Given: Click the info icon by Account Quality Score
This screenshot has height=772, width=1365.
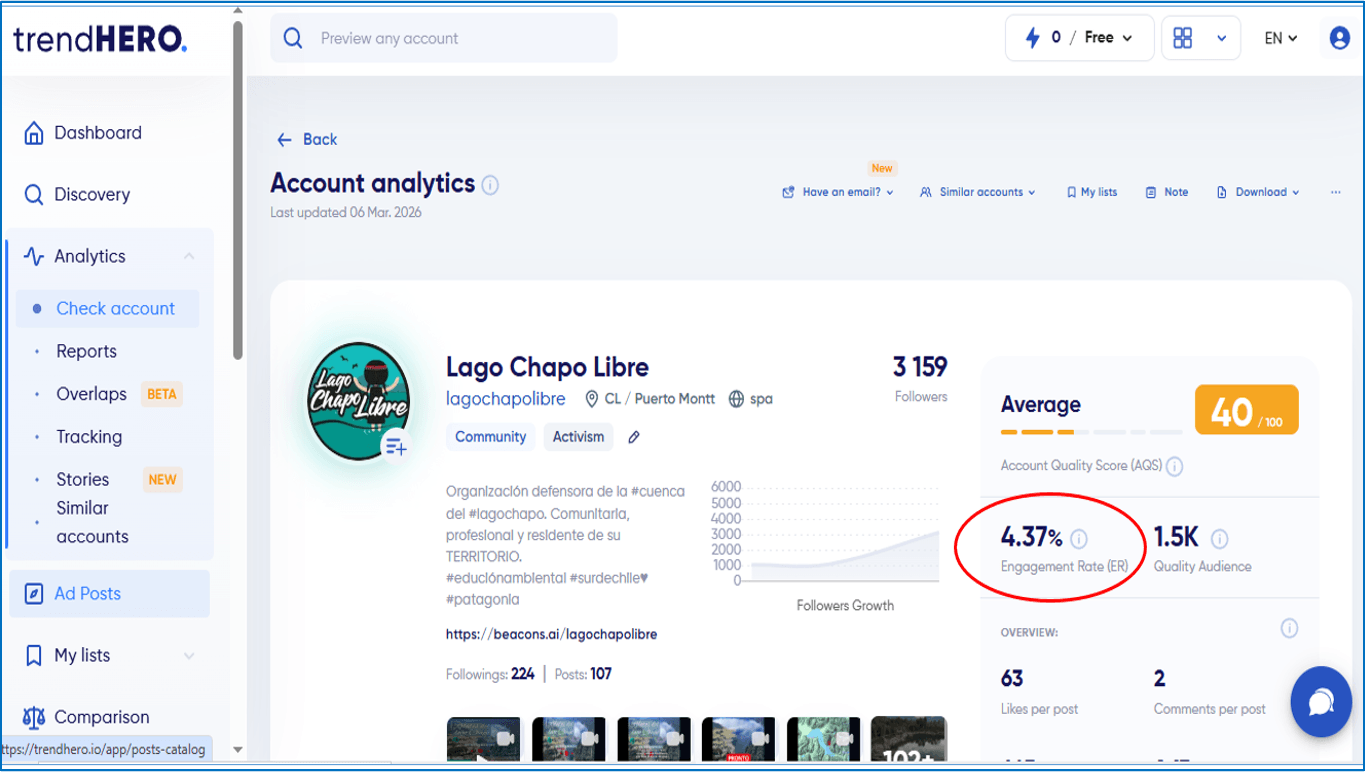Looking at the screenshot, I should (x=1175, y=466).
